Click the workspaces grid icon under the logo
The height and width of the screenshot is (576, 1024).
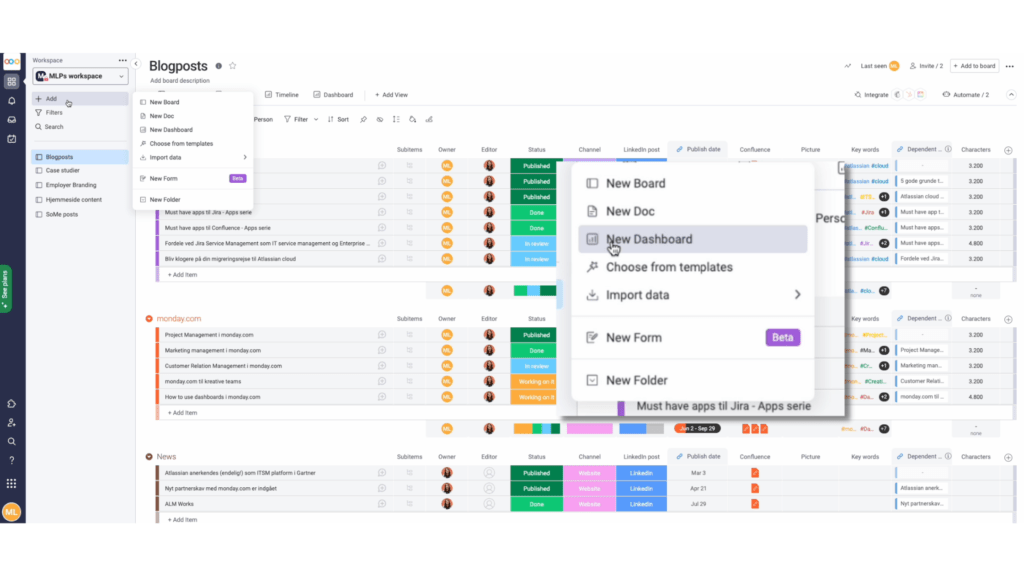click(12, 82)
